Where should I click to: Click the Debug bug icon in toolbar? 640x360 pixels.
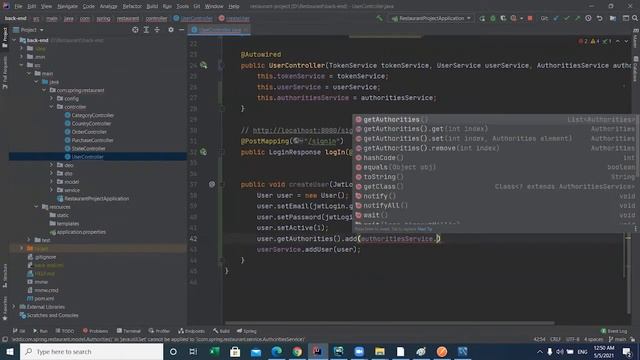[493, 18]
